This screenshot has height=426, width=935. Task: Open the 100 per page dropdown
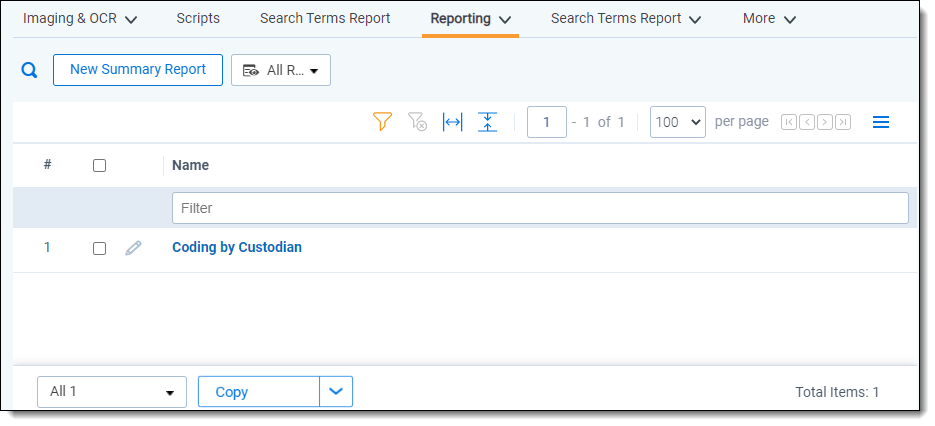click(x=677, y=122)
